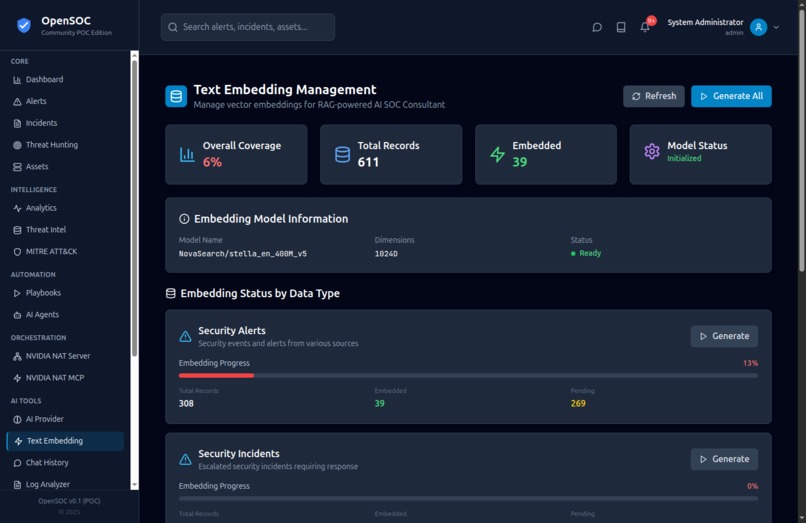Screen dimensions: 806x523
Task: Click the Refresh button
Action: click(x=653, y=96)
